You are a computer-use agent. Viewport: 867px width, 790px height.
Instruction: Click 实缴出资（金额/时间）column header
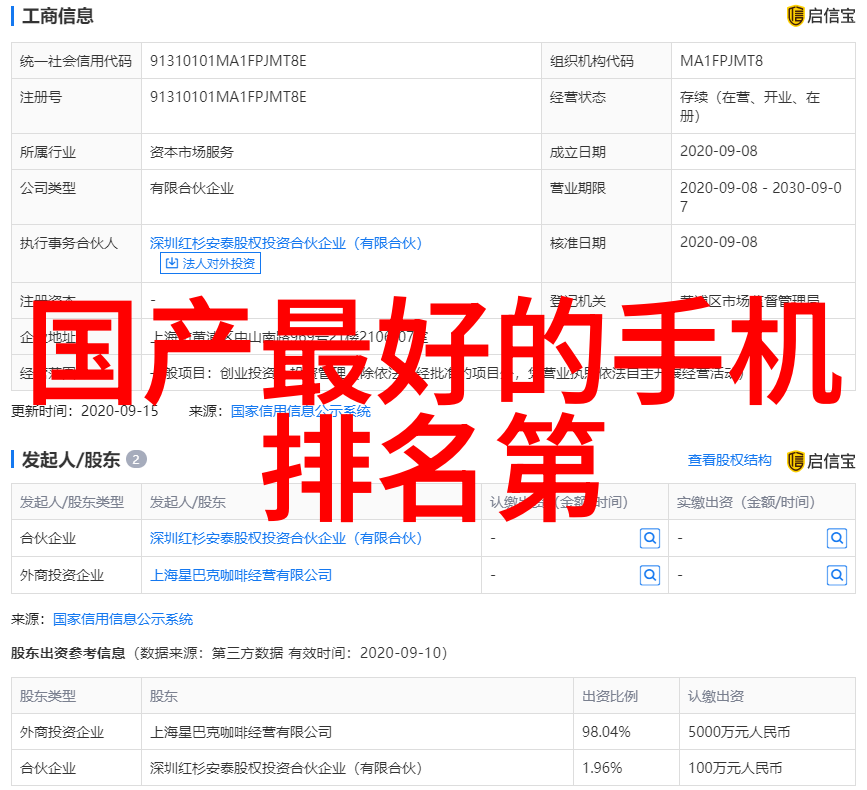[x=746, y=502]
